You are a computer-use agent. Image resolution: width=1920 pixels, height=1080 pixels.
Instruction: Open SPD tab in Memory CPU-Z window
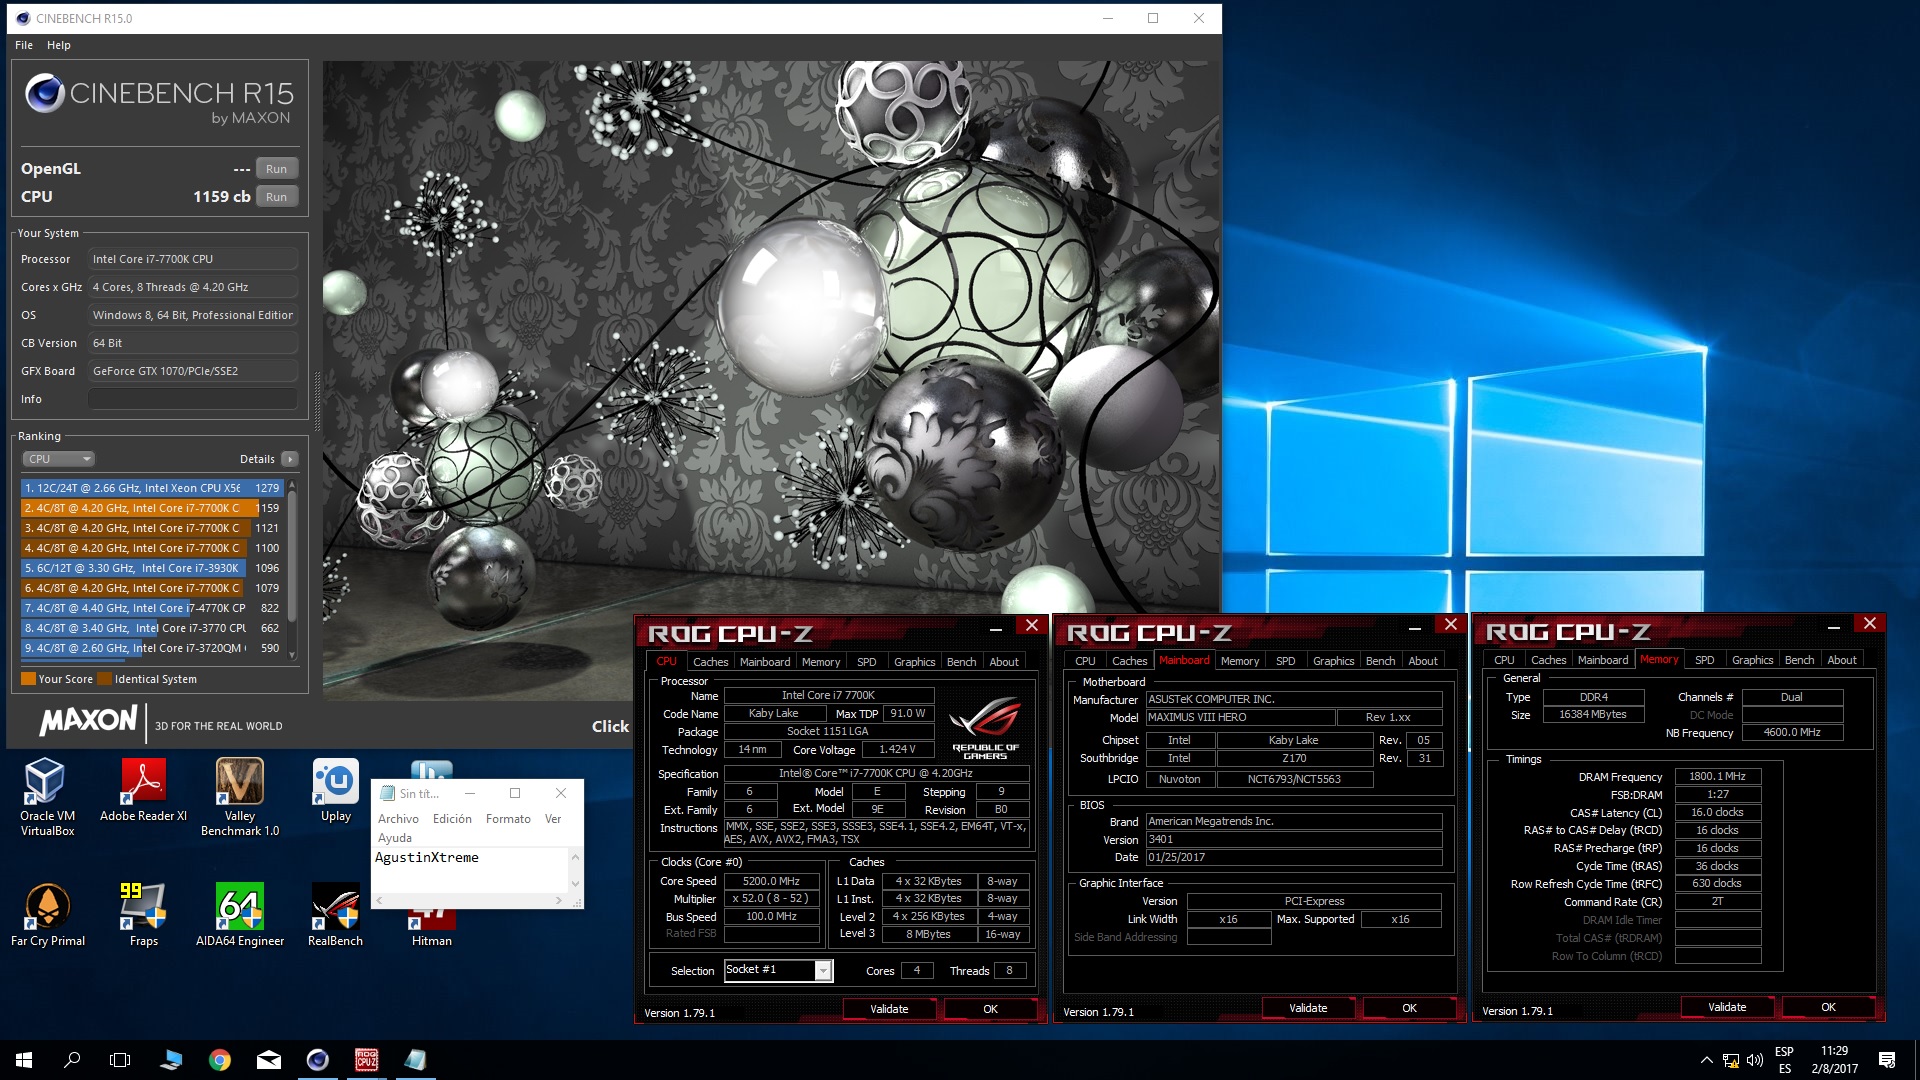click(x=1704, y=660)
